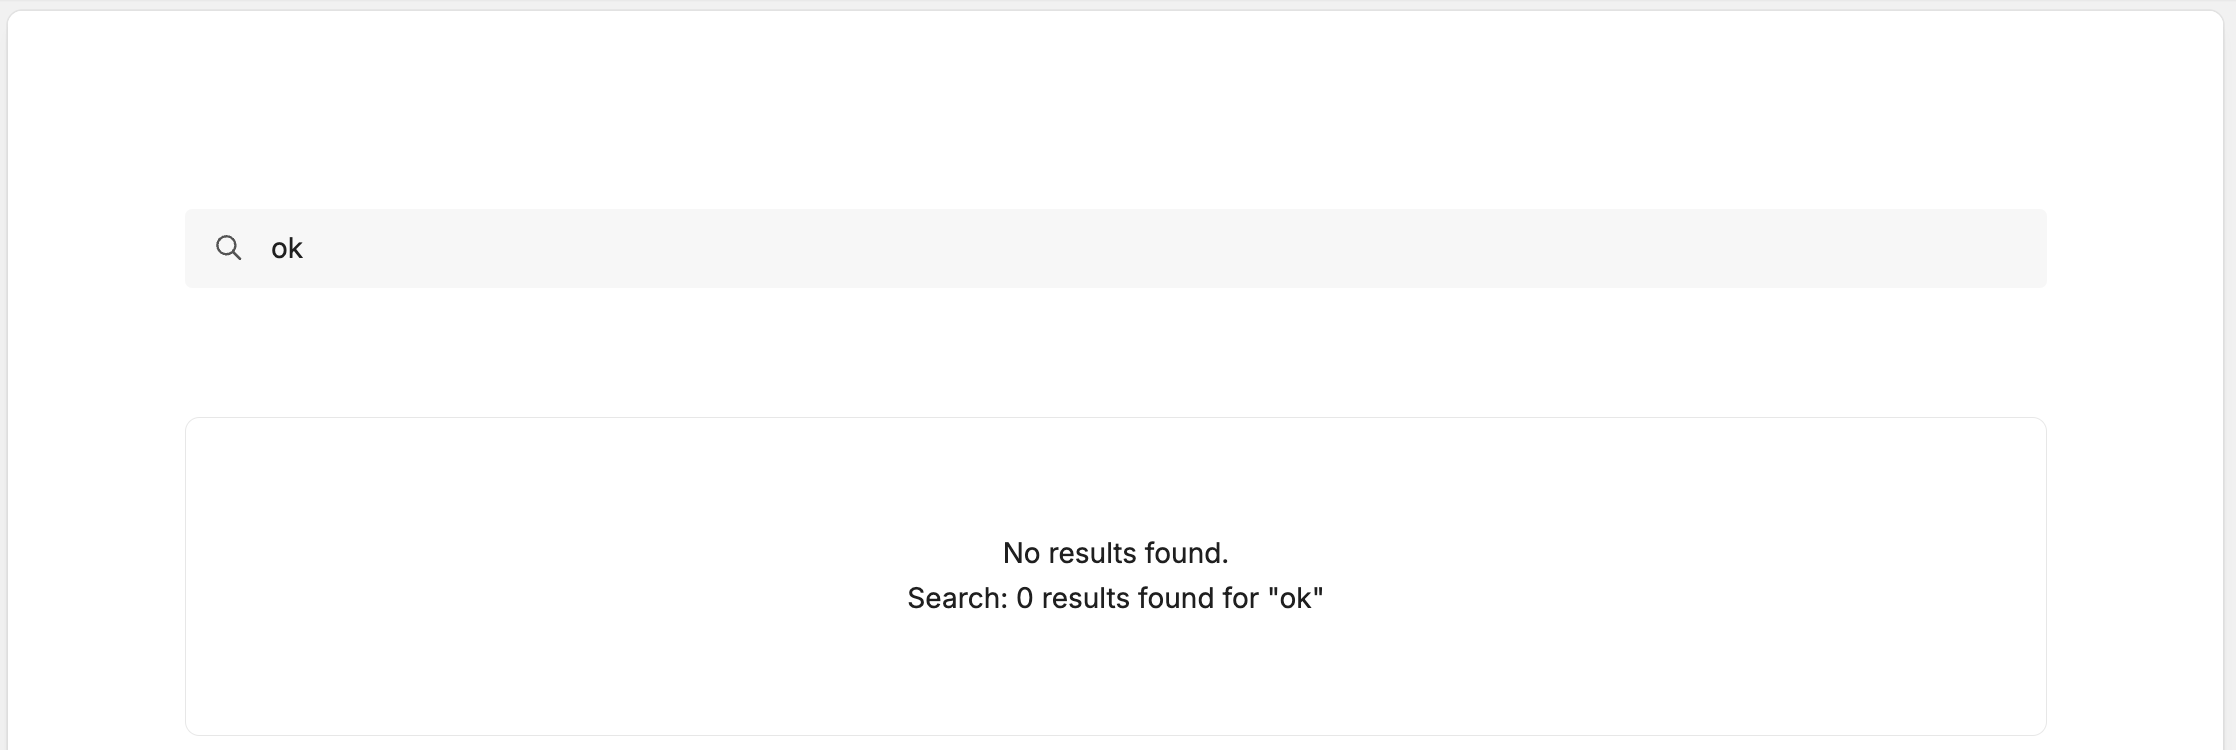The image size is (2236, 750).
Task: Click the typed "ok" query text
Action: 287,249
